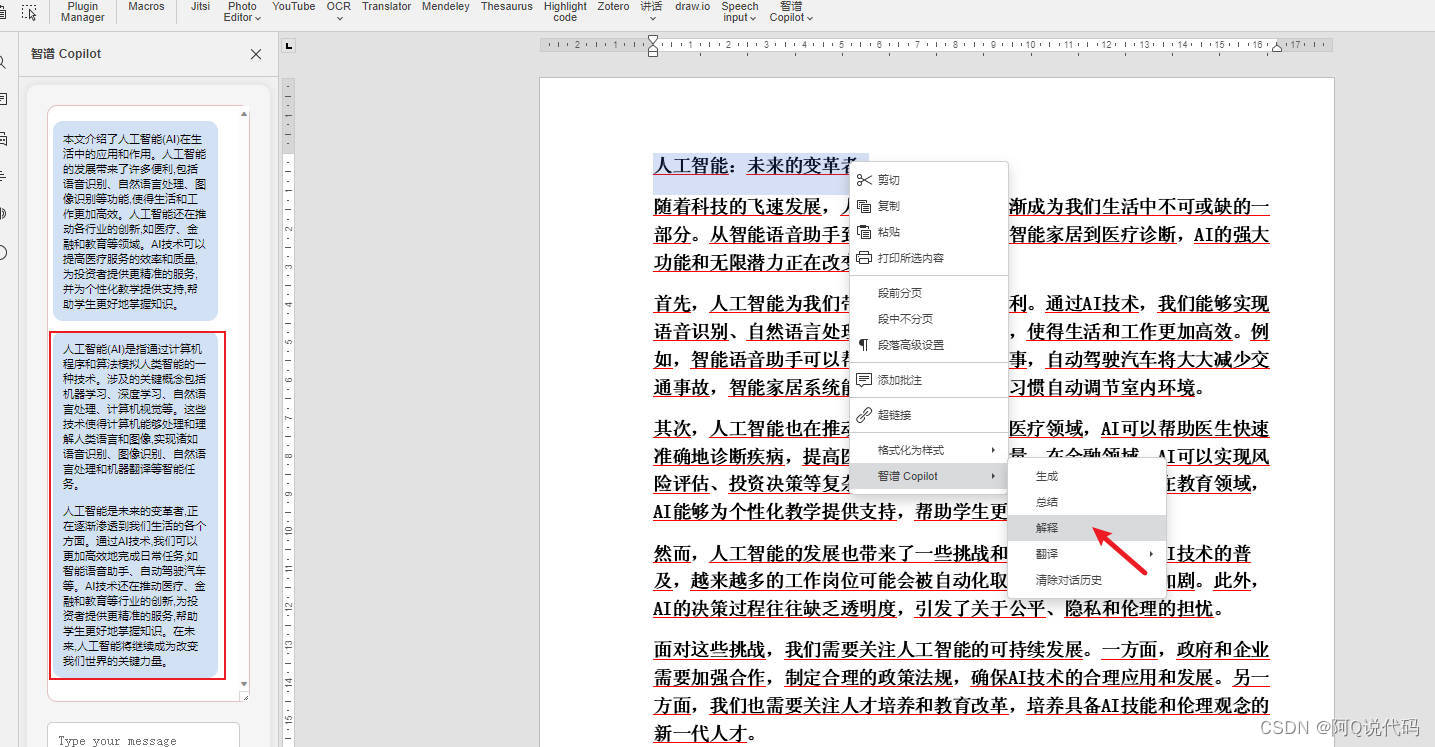The height and width of the screenshot is (747, 1435).
Task: Click the ruler tab-stop type selector
Action: tap(289, 46)
